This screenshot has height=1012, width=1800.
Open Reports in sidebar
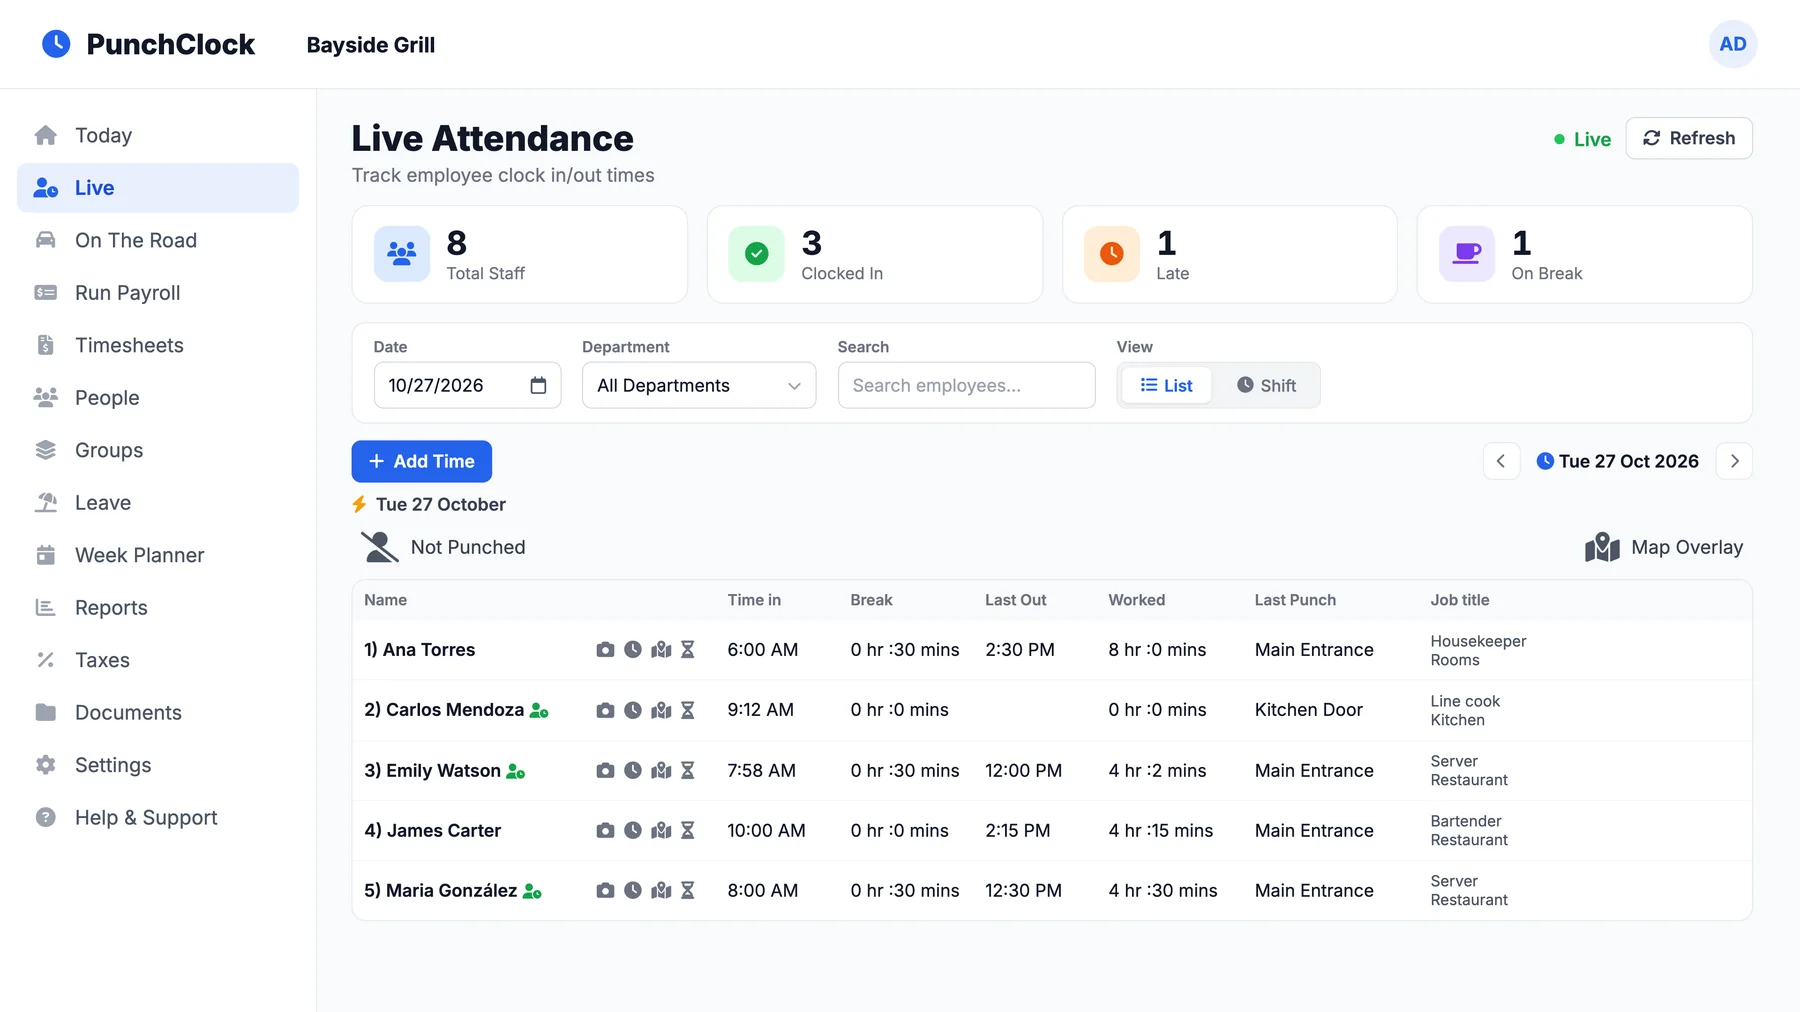click(x=158, y=608)
